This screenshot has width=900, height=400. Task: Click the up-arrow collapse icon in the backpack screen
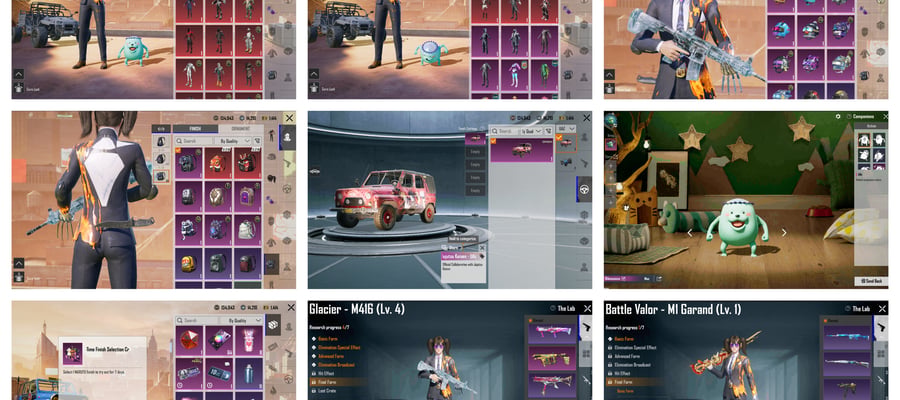19,263
